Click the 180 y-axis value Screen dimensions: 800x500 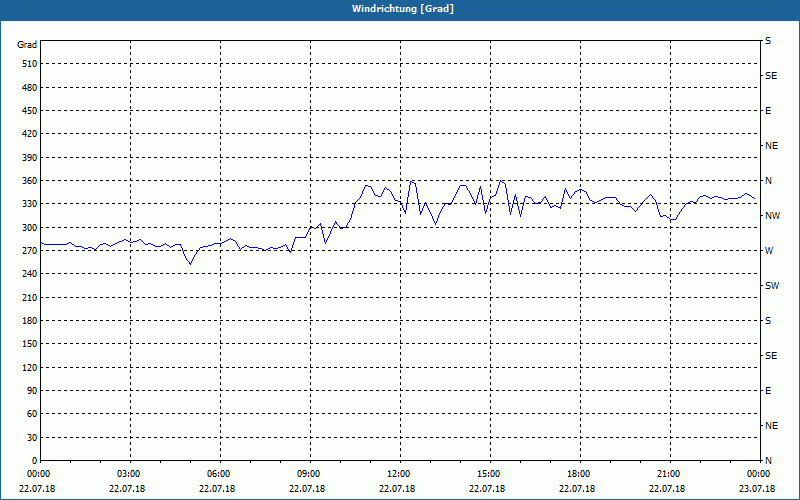coord(30,321)
